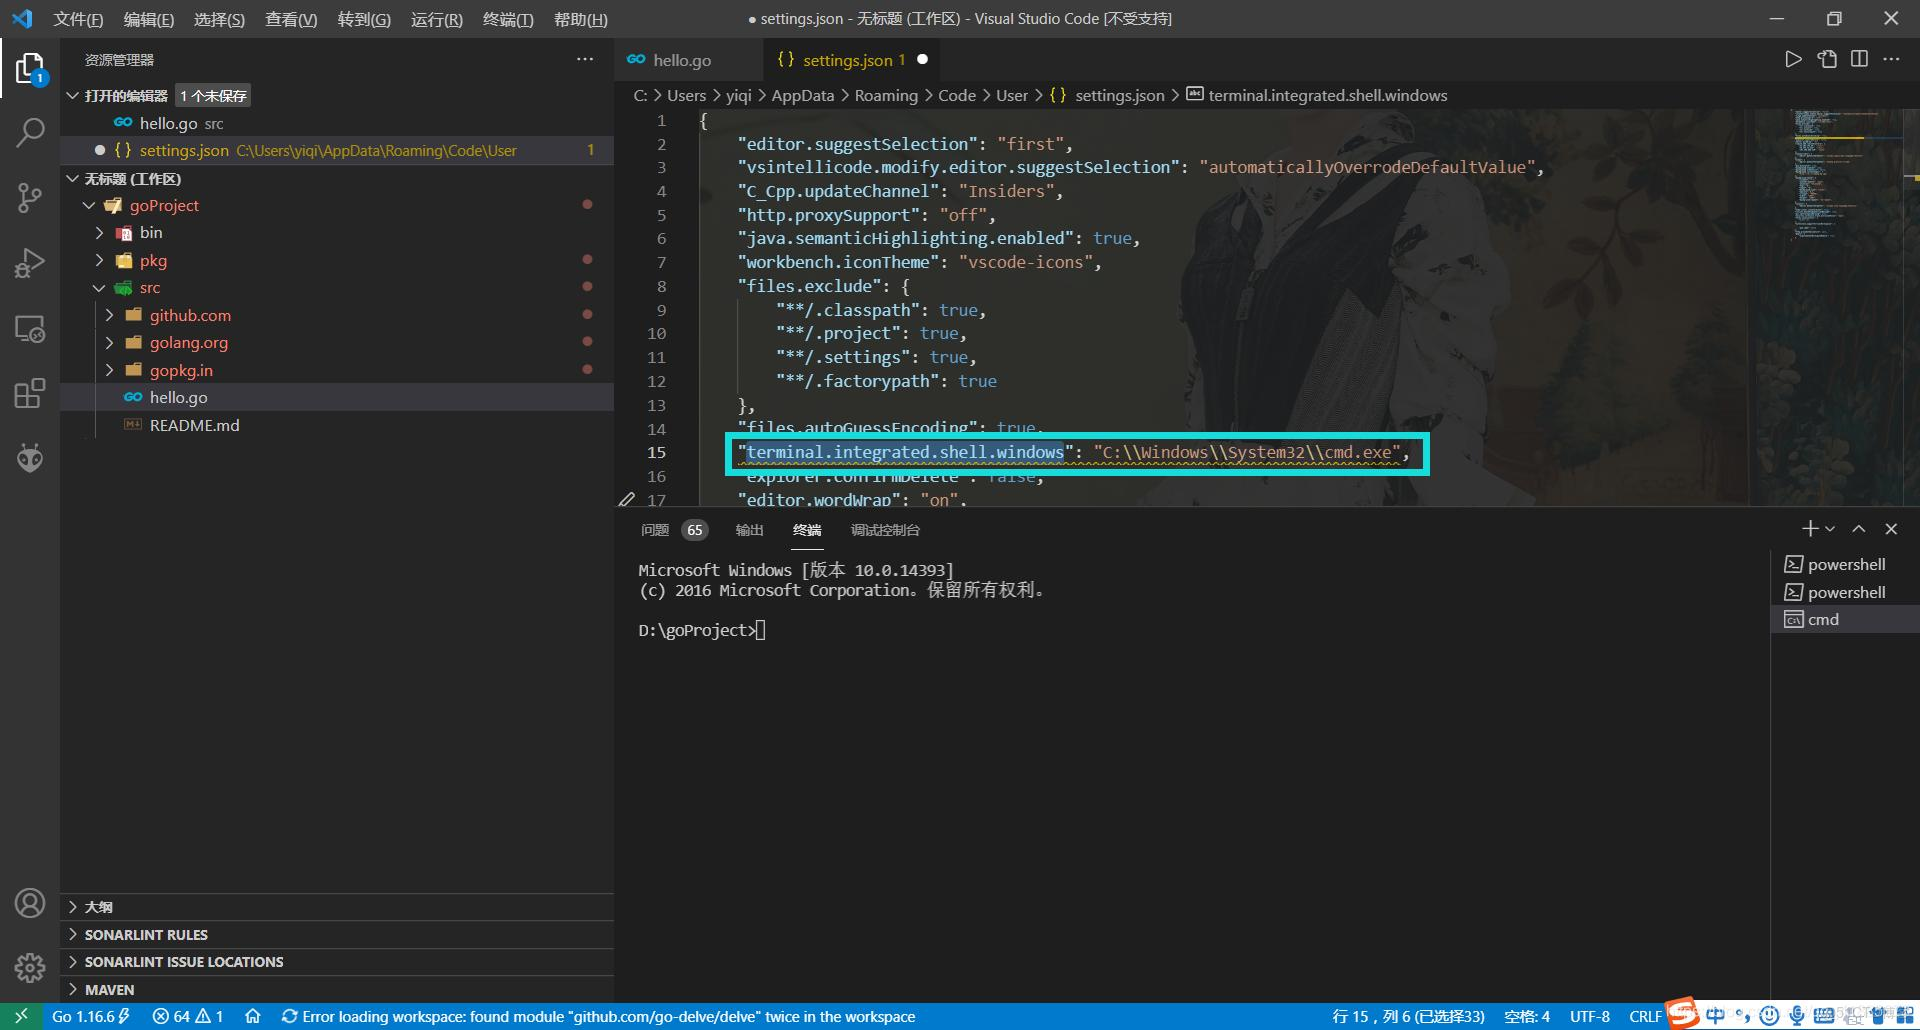Run the file with the play icon

coord(1793,59)
